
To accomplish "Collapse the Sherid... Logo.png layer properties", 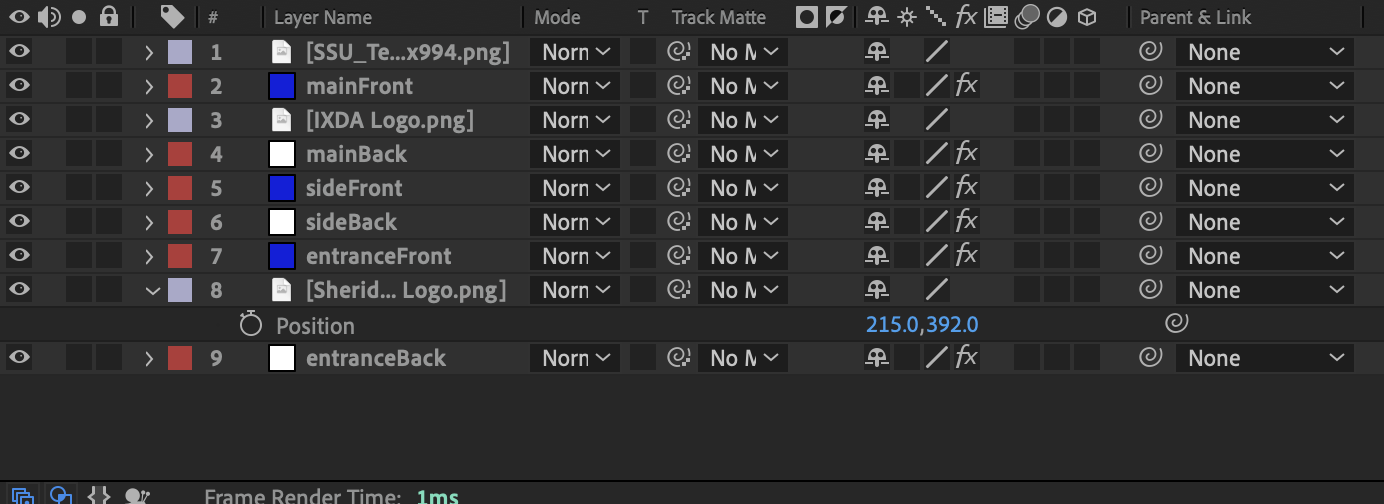I will (152, 291).
